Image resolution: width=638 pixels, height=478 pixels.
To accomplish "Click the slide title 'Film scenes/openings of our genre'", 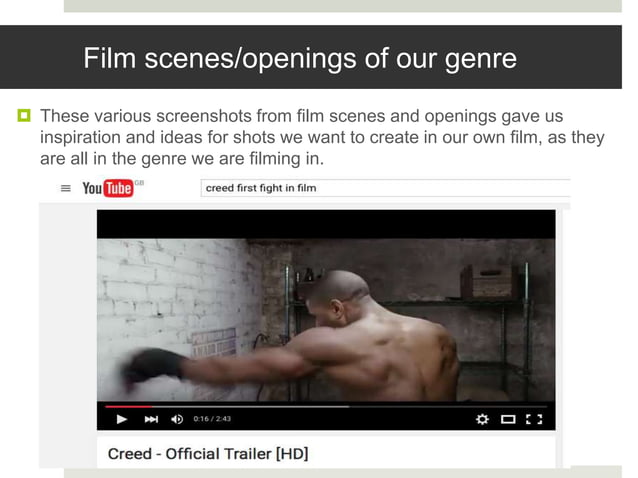I will coord(300,58).
